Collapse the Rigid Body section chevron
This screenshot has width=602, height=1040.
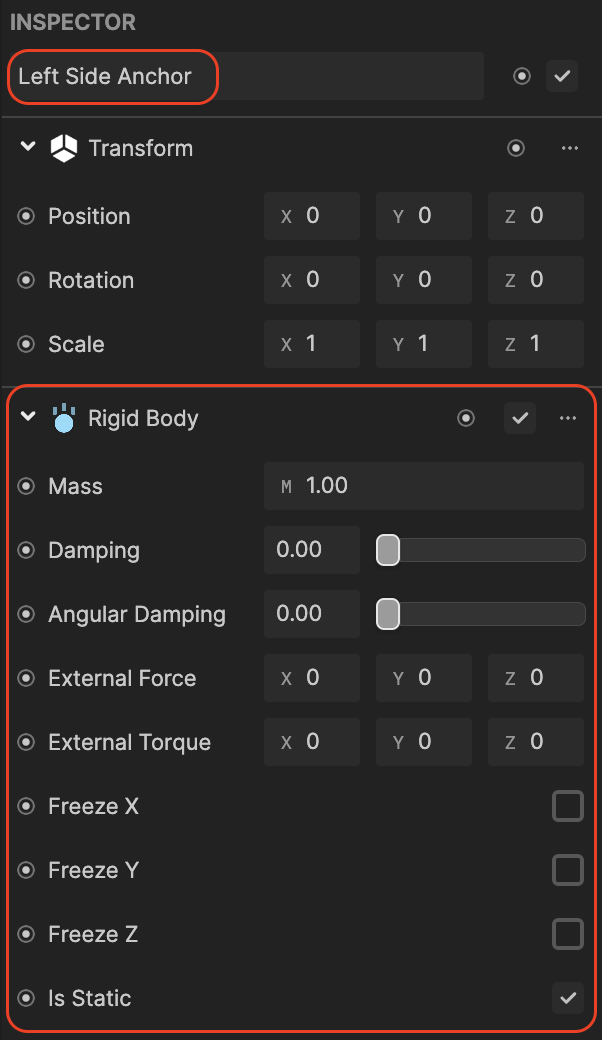tap(28, 417)
